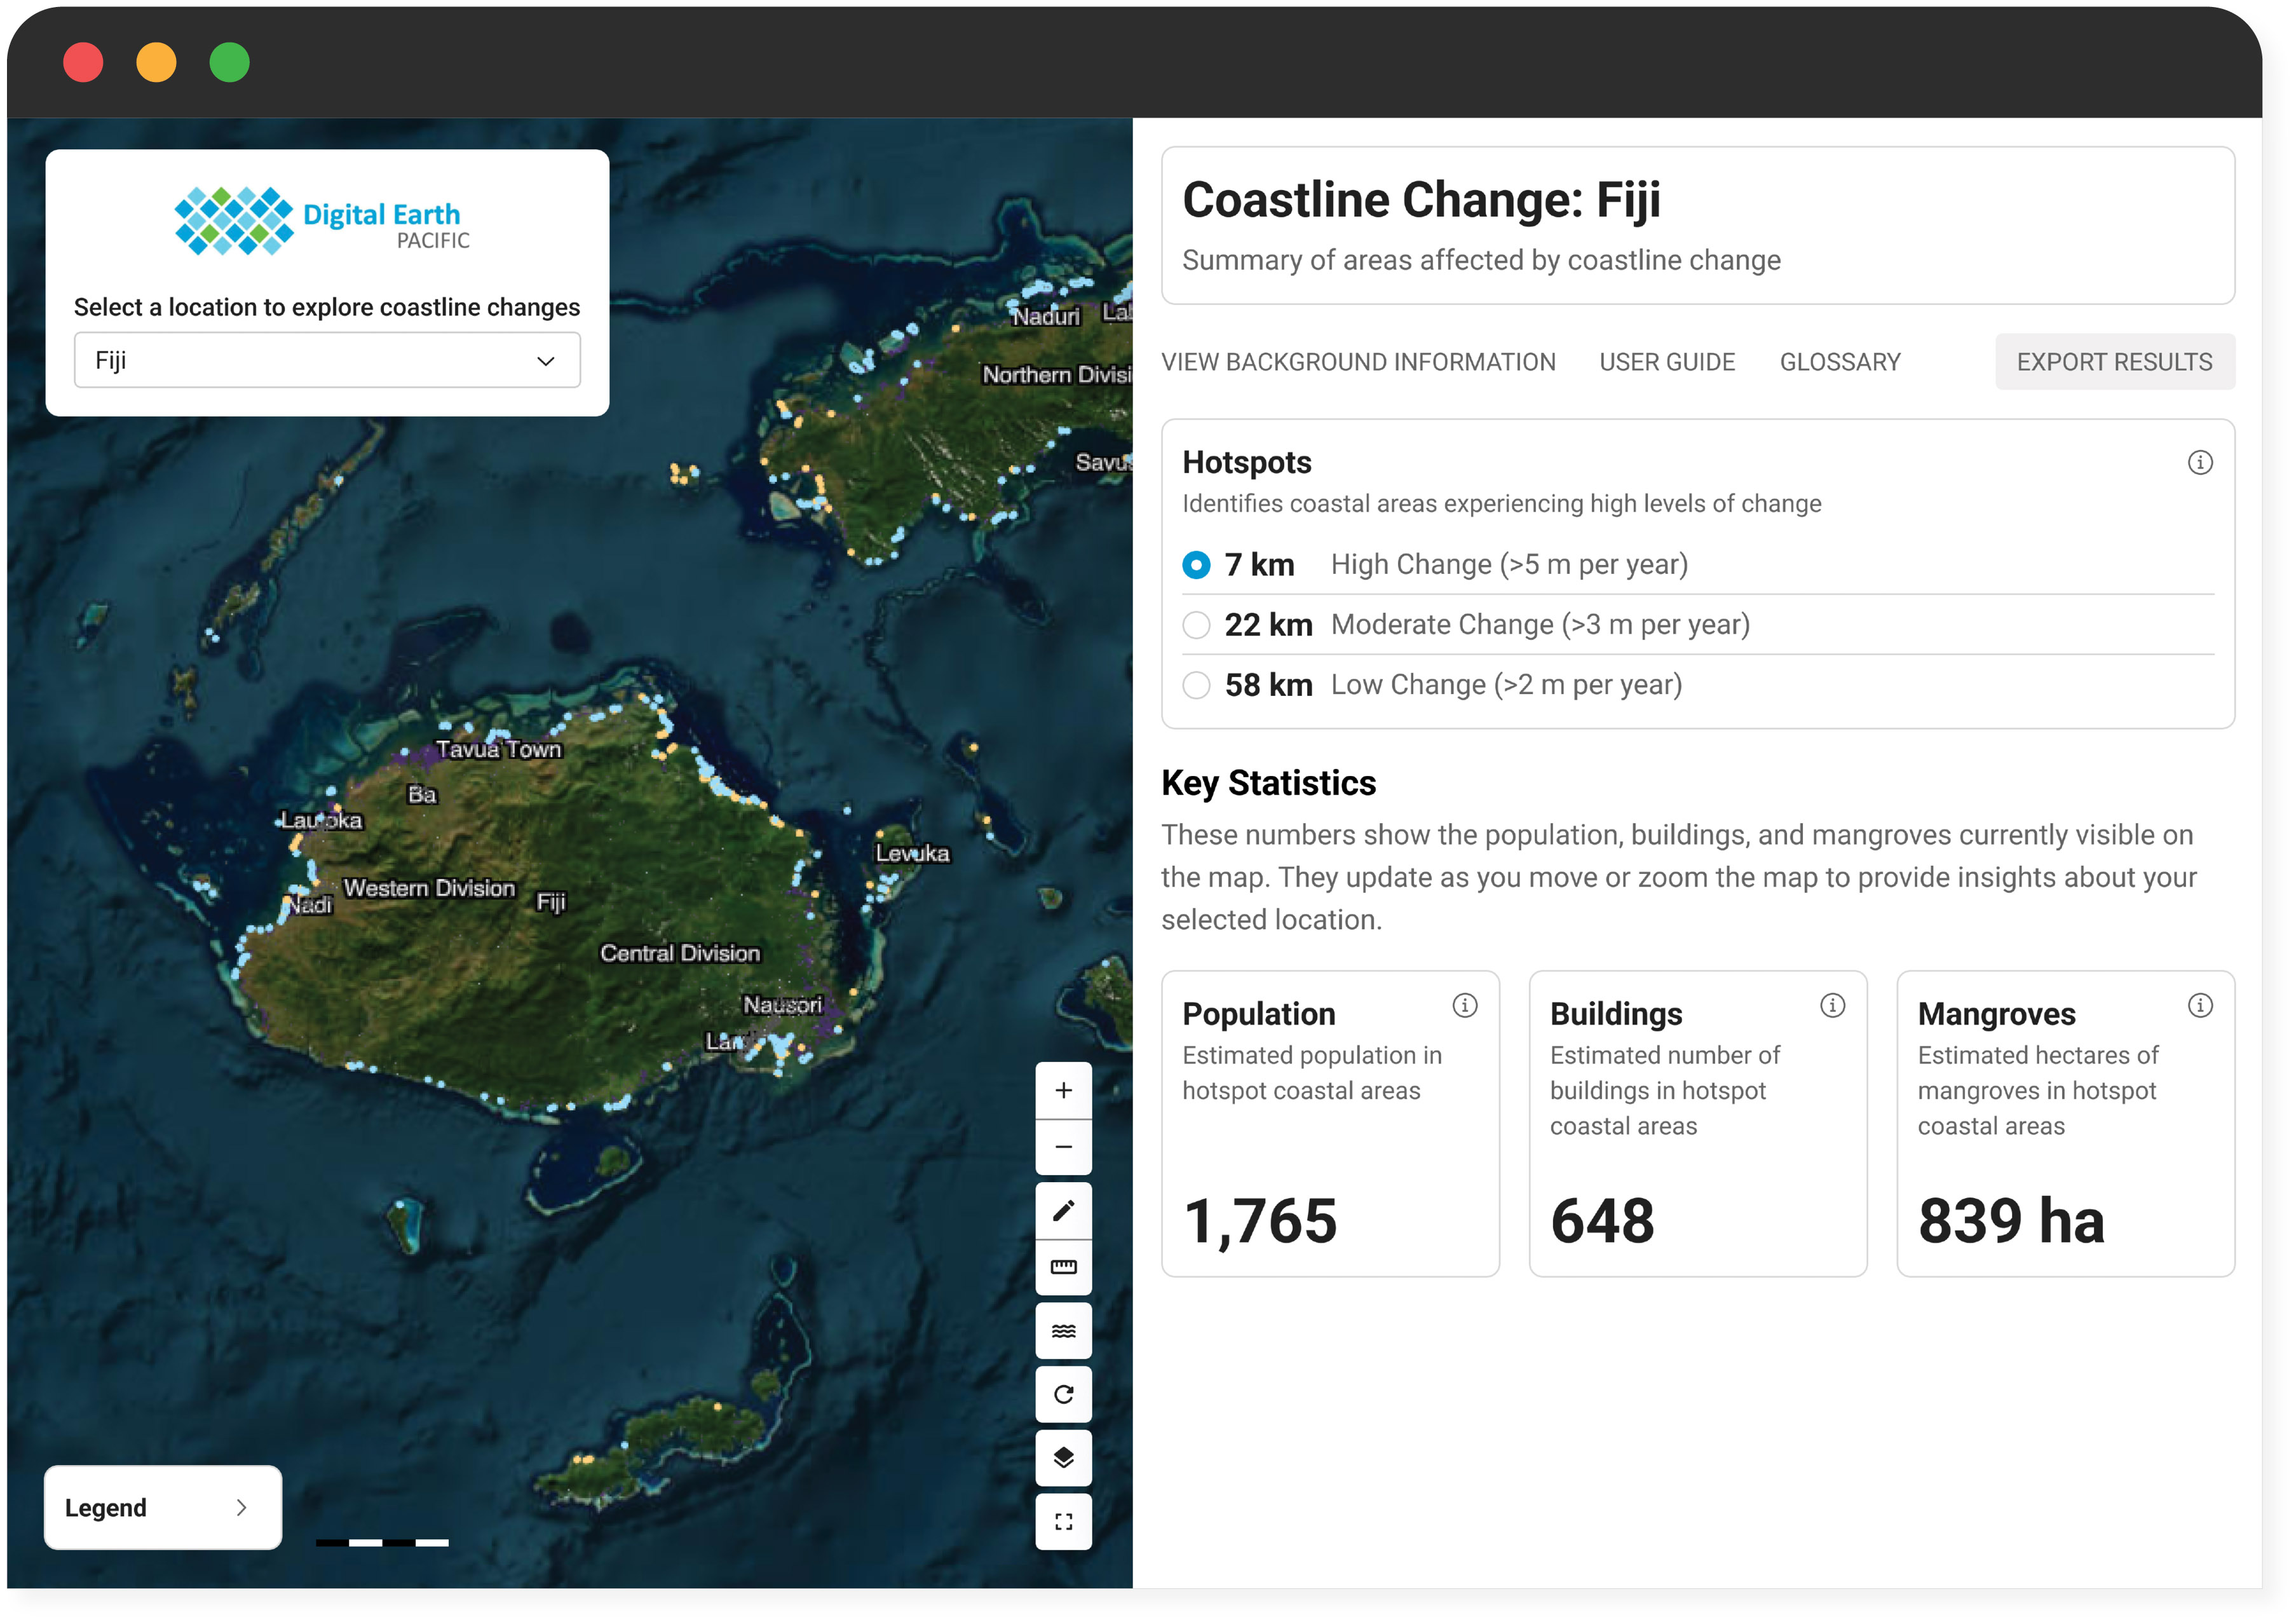Select 7 km High Change radio
2296x1622 pixels.
1196,565
